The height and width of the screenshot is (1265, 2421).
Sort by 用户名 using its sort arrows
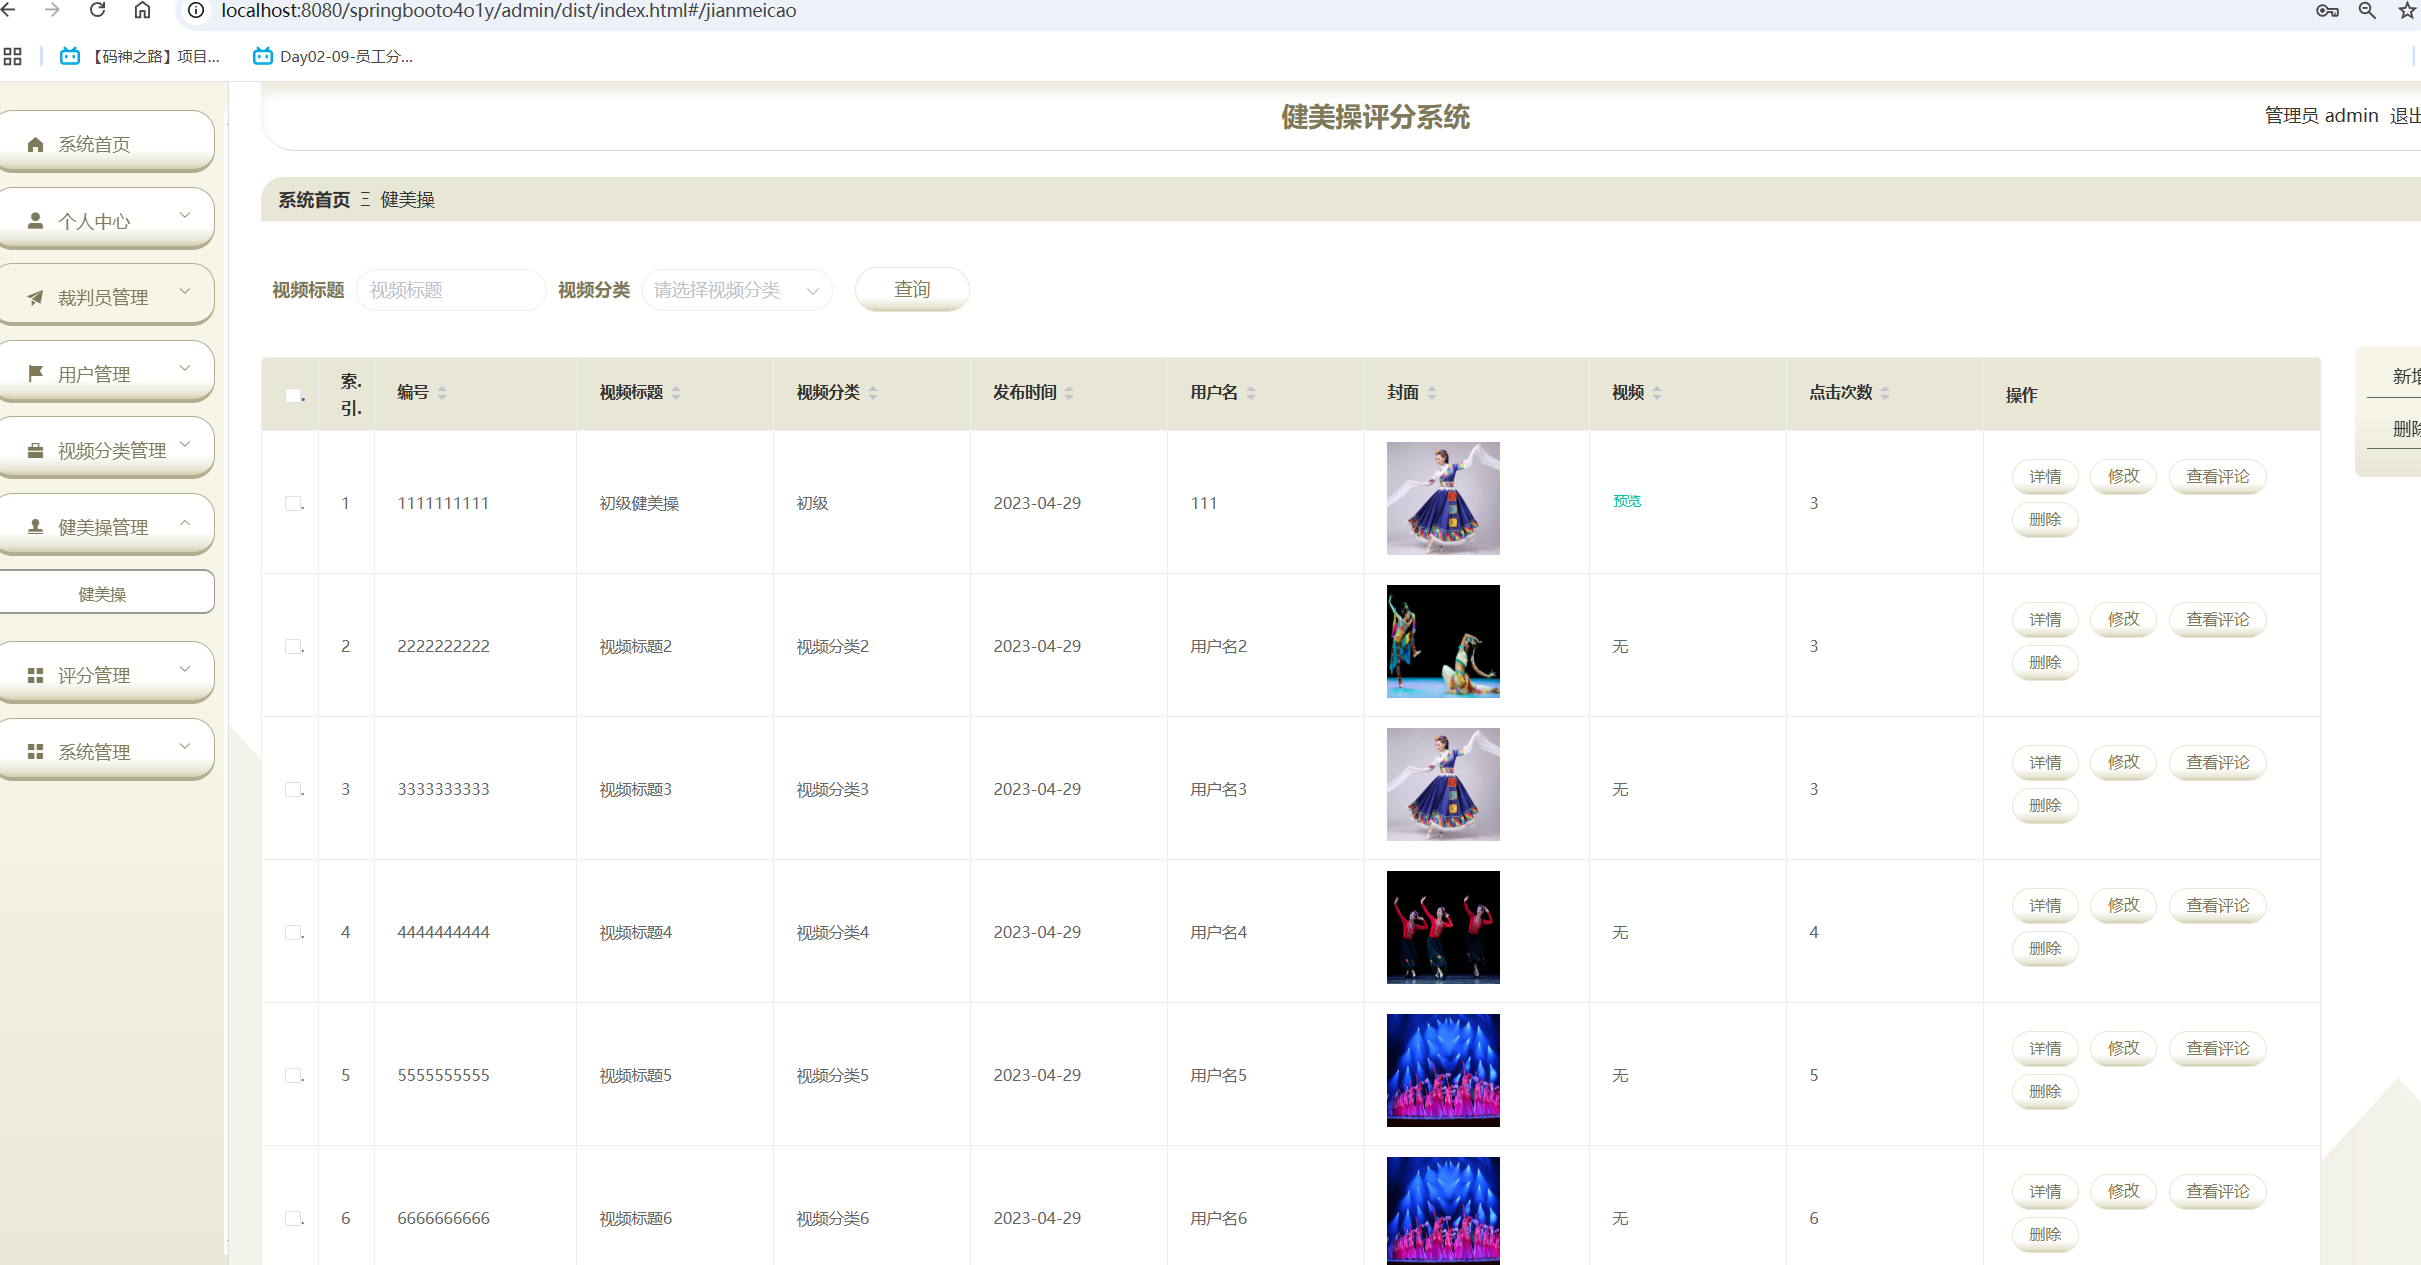[x=1251, y=393]
